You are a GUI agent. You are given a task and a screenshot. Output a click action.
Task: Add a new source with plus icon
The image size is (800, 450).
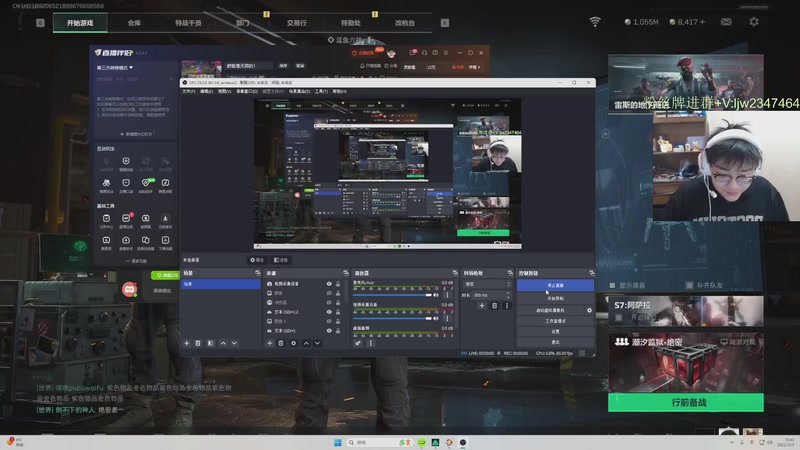click(x=269, y=343)
